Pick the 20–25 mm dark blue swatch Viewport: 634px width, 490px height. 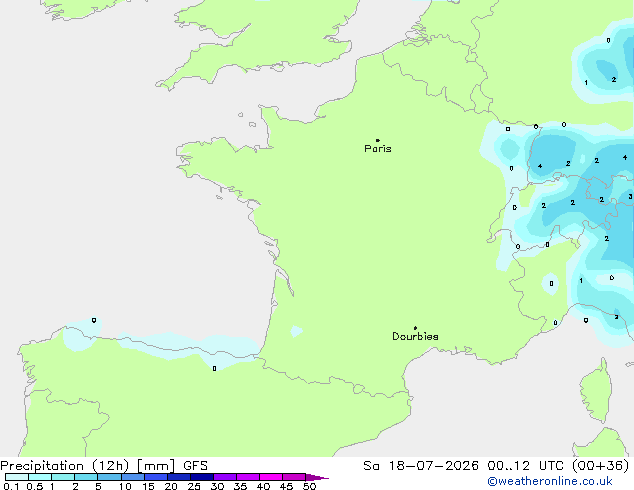pos(179,477)
